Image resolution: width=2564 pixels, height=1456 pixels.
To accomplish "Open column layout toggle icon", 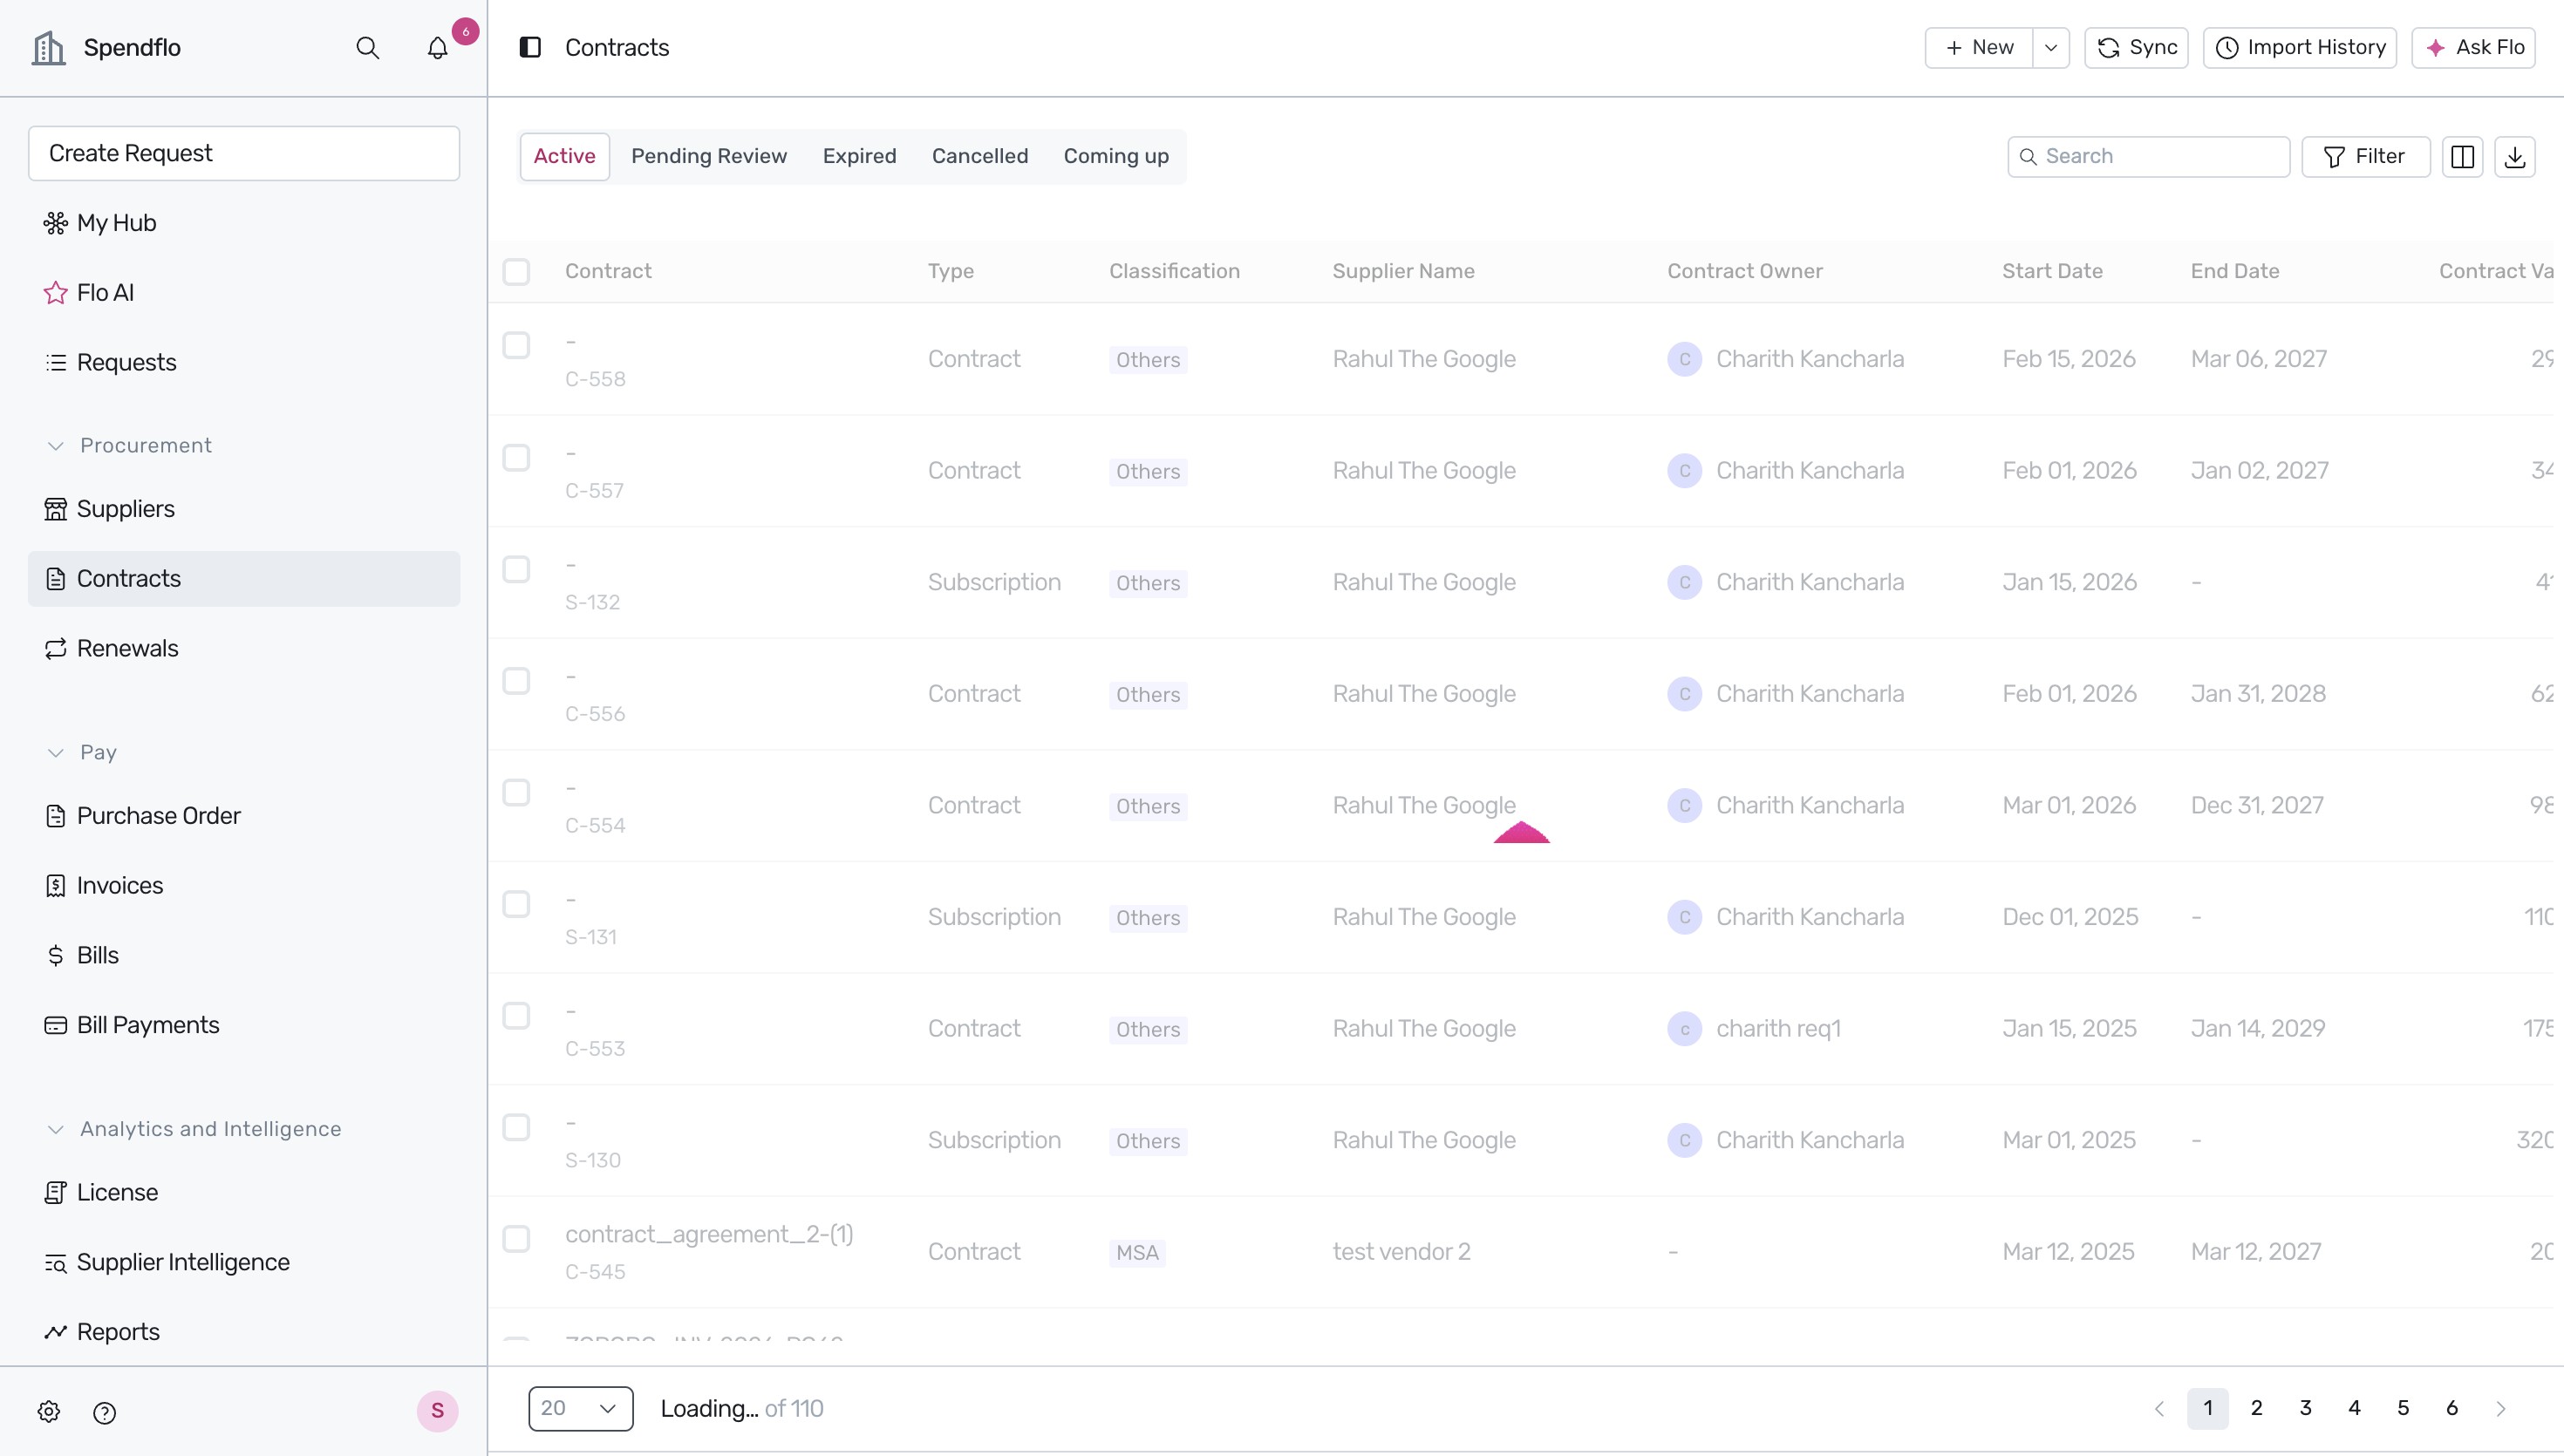I will pyautogui.click(x=2463, y=157).
